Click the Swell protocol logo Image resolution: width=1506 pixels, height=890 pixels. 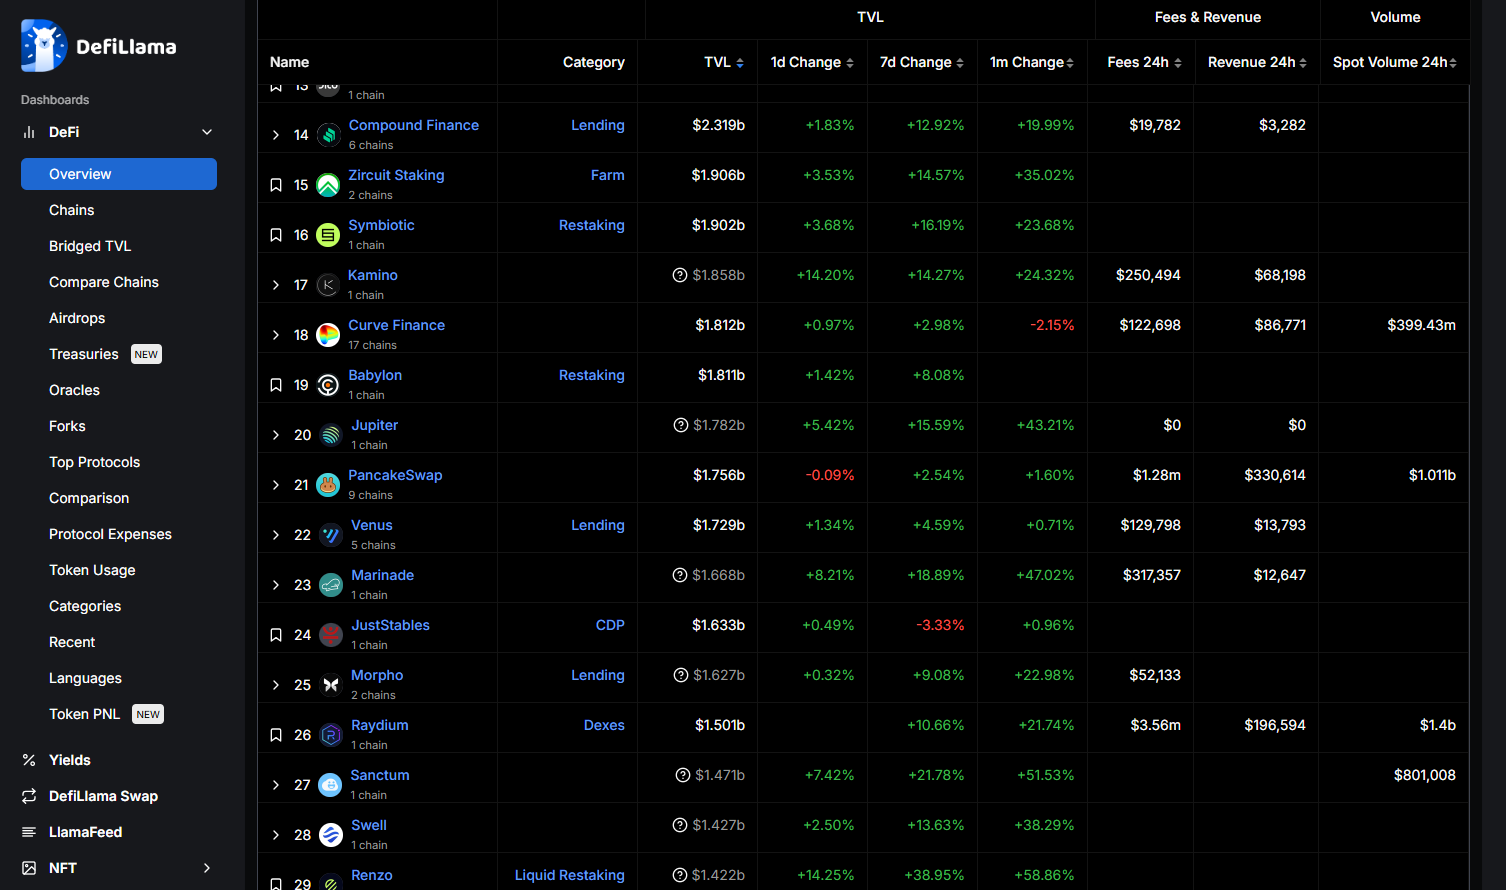point(331,835)
